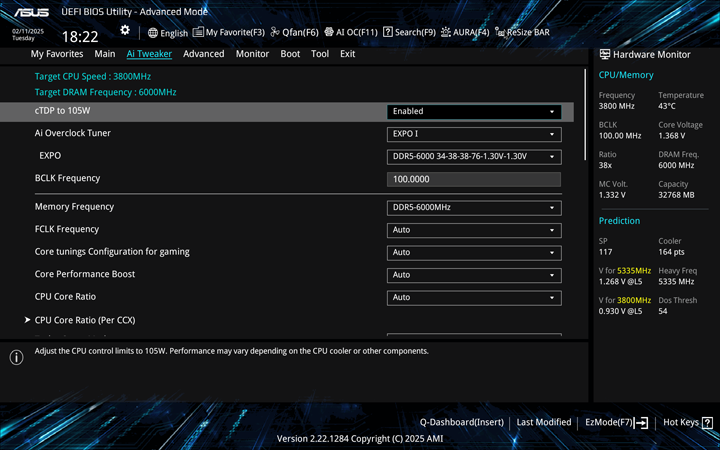Toggle ReSize BAR option
The image size is (720, 450).
(x=521, y=32)
